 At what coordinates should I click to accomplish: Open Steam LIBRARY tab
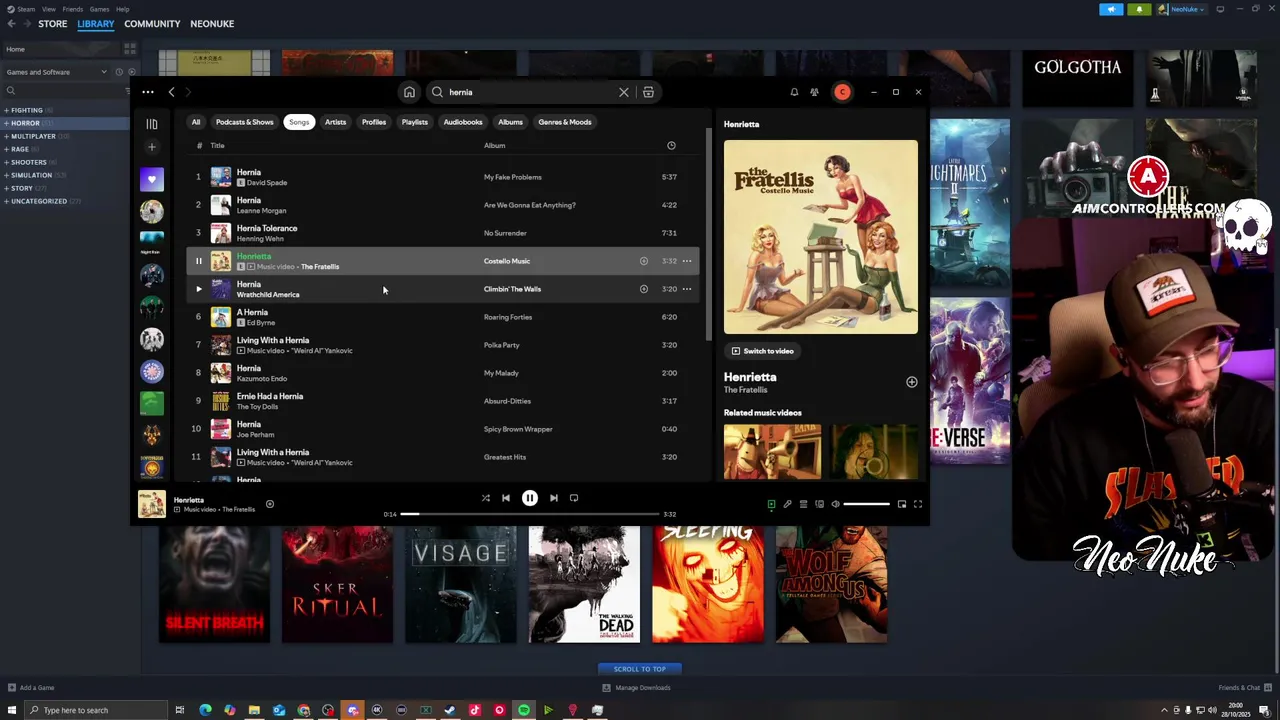pyautogui.click(x=96, y=24)
